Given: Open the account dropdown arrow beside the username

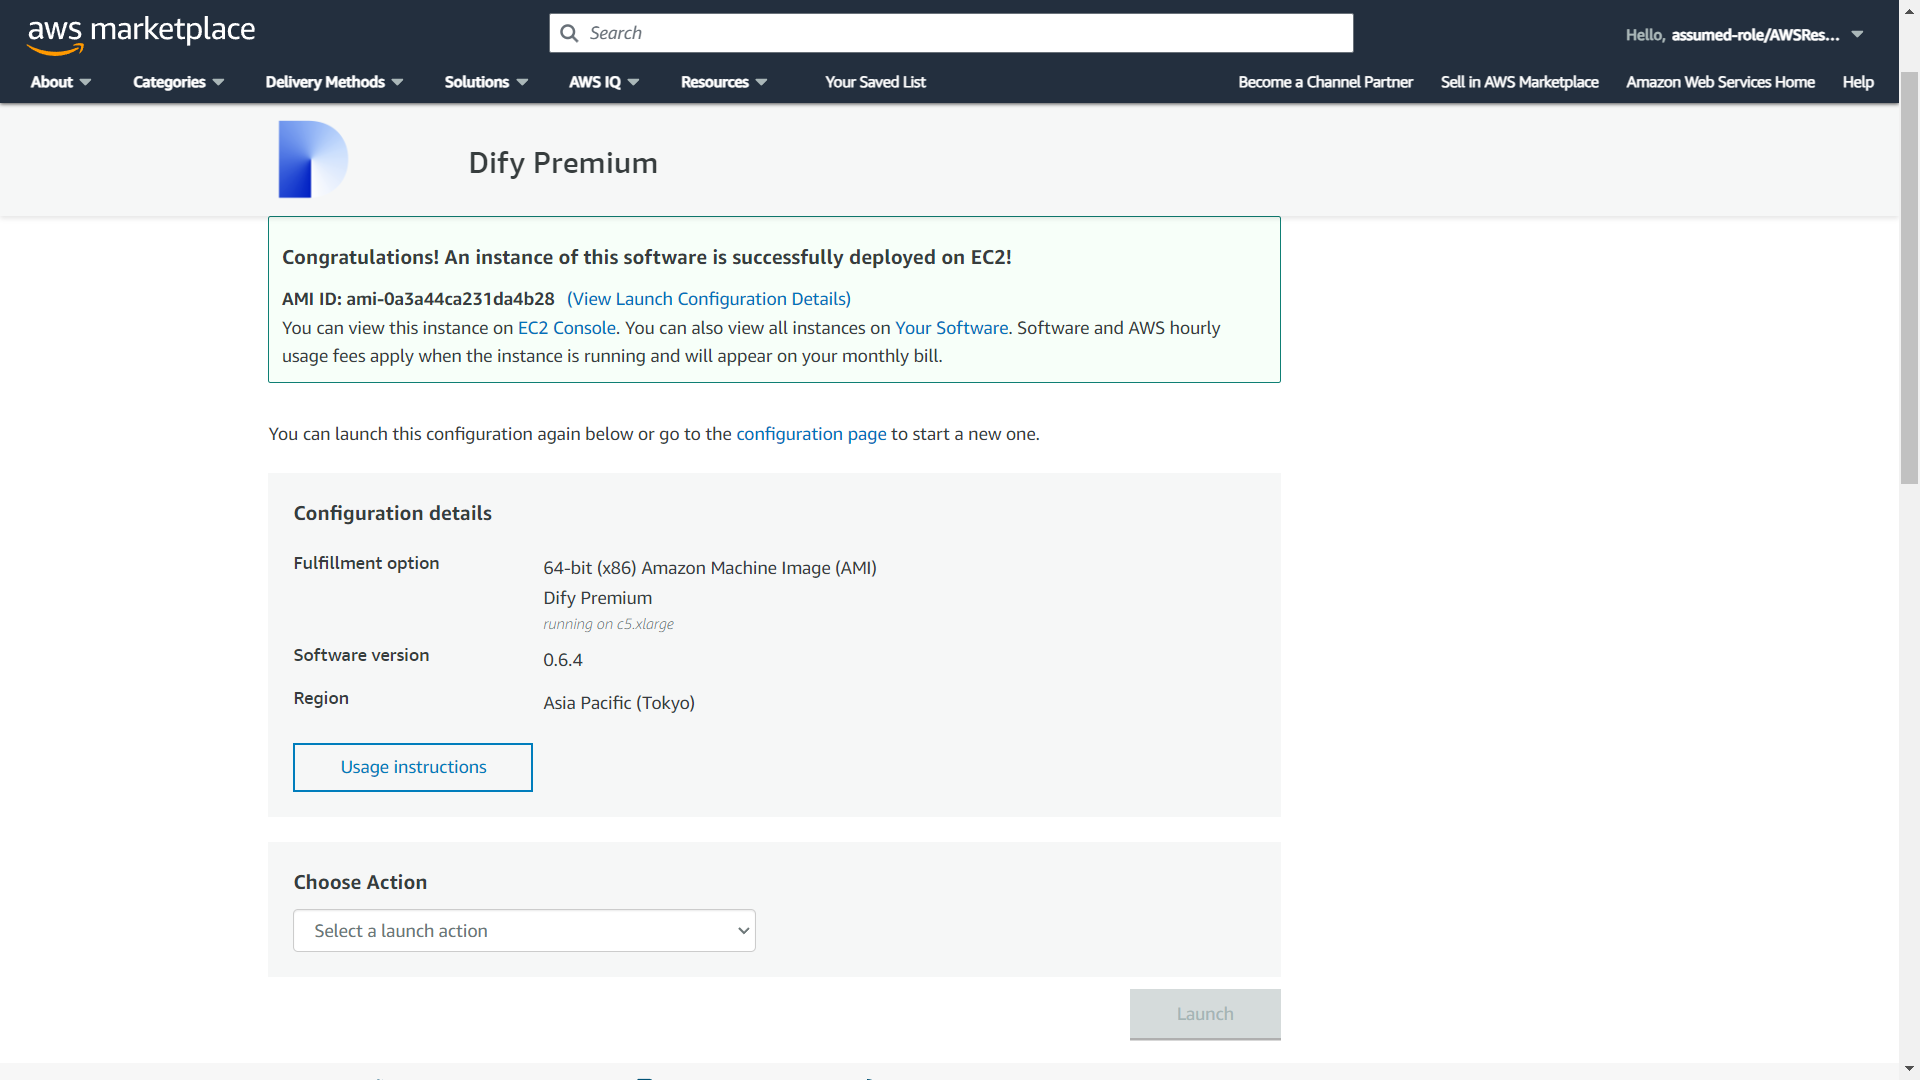Looking at the screenshot, I should (x=1857, y=34).
